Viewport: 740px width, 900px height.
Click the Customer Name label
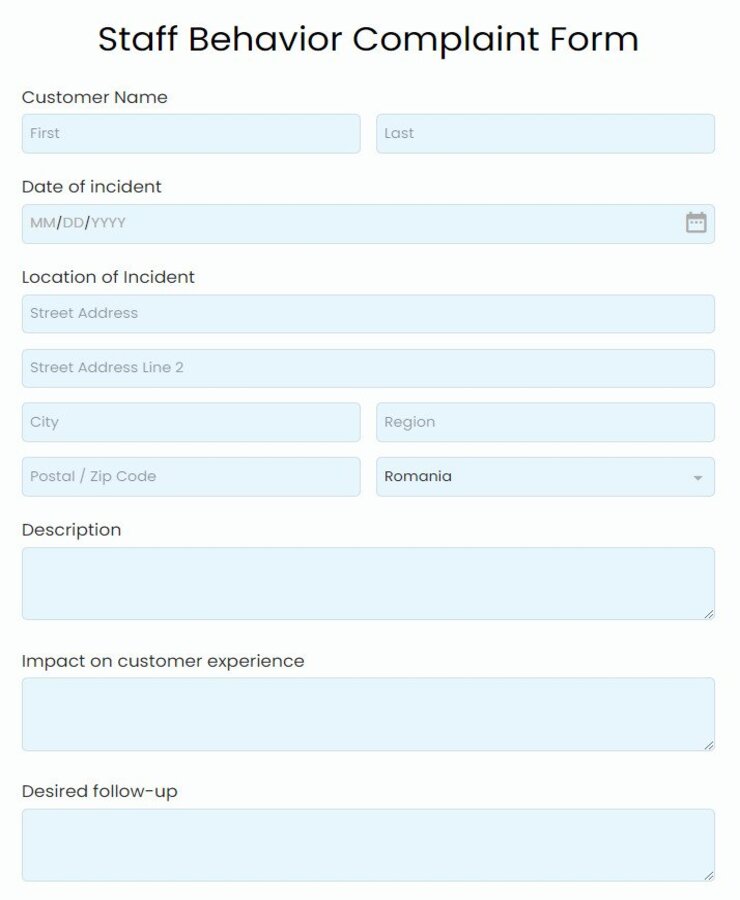[94, 97]
